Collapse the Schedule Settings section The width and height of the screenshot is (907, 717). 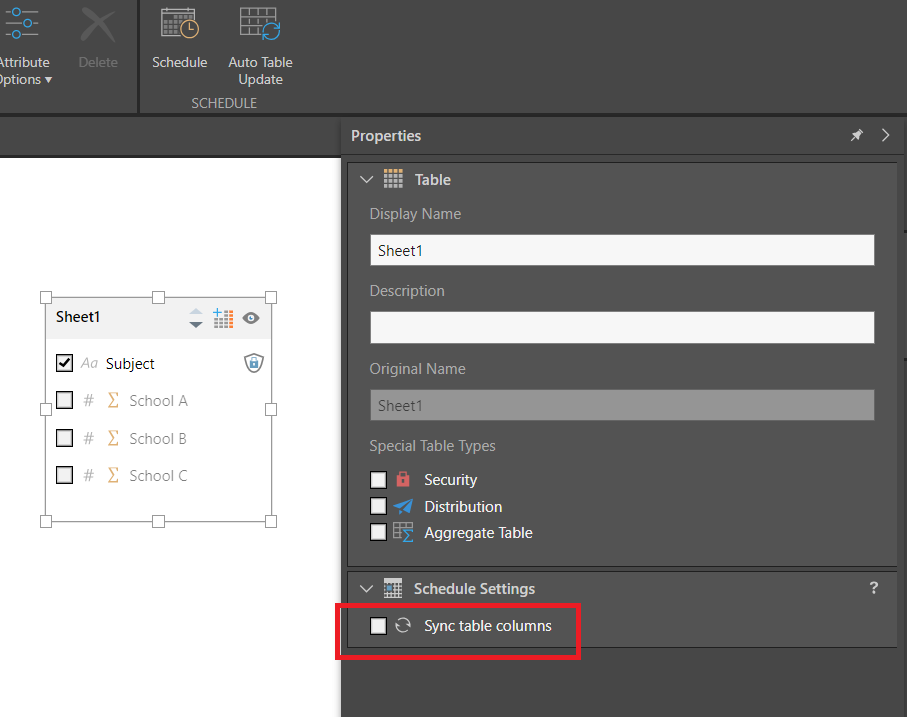point(366,589)
